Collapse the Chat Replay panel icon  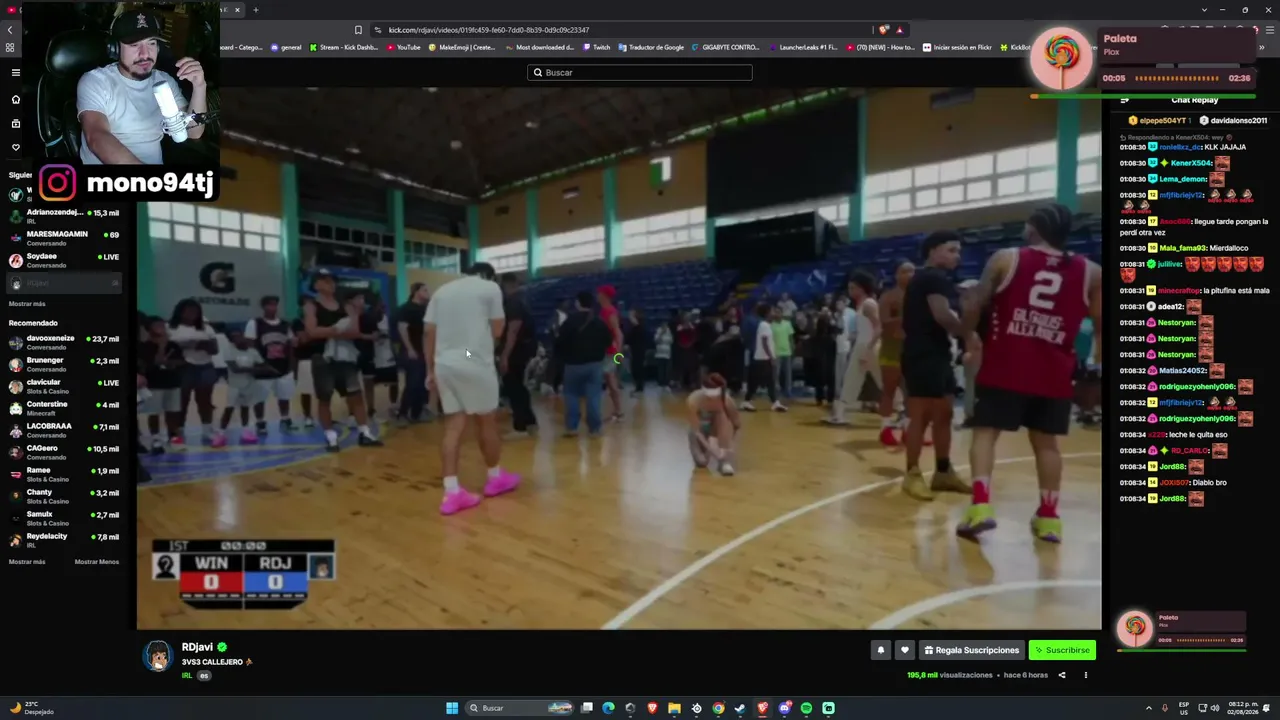tap(1125, 100)
